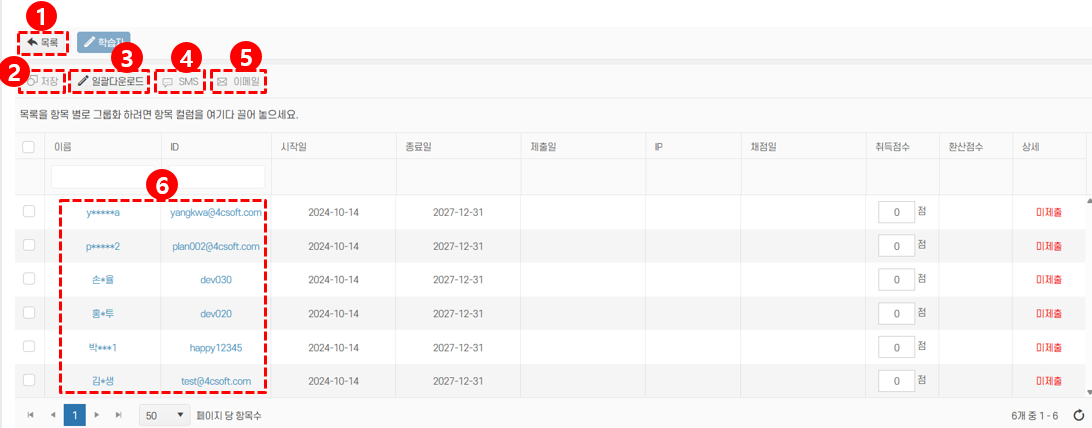
Task: Toggle the select-all checkbox in header
Action: 29,147
